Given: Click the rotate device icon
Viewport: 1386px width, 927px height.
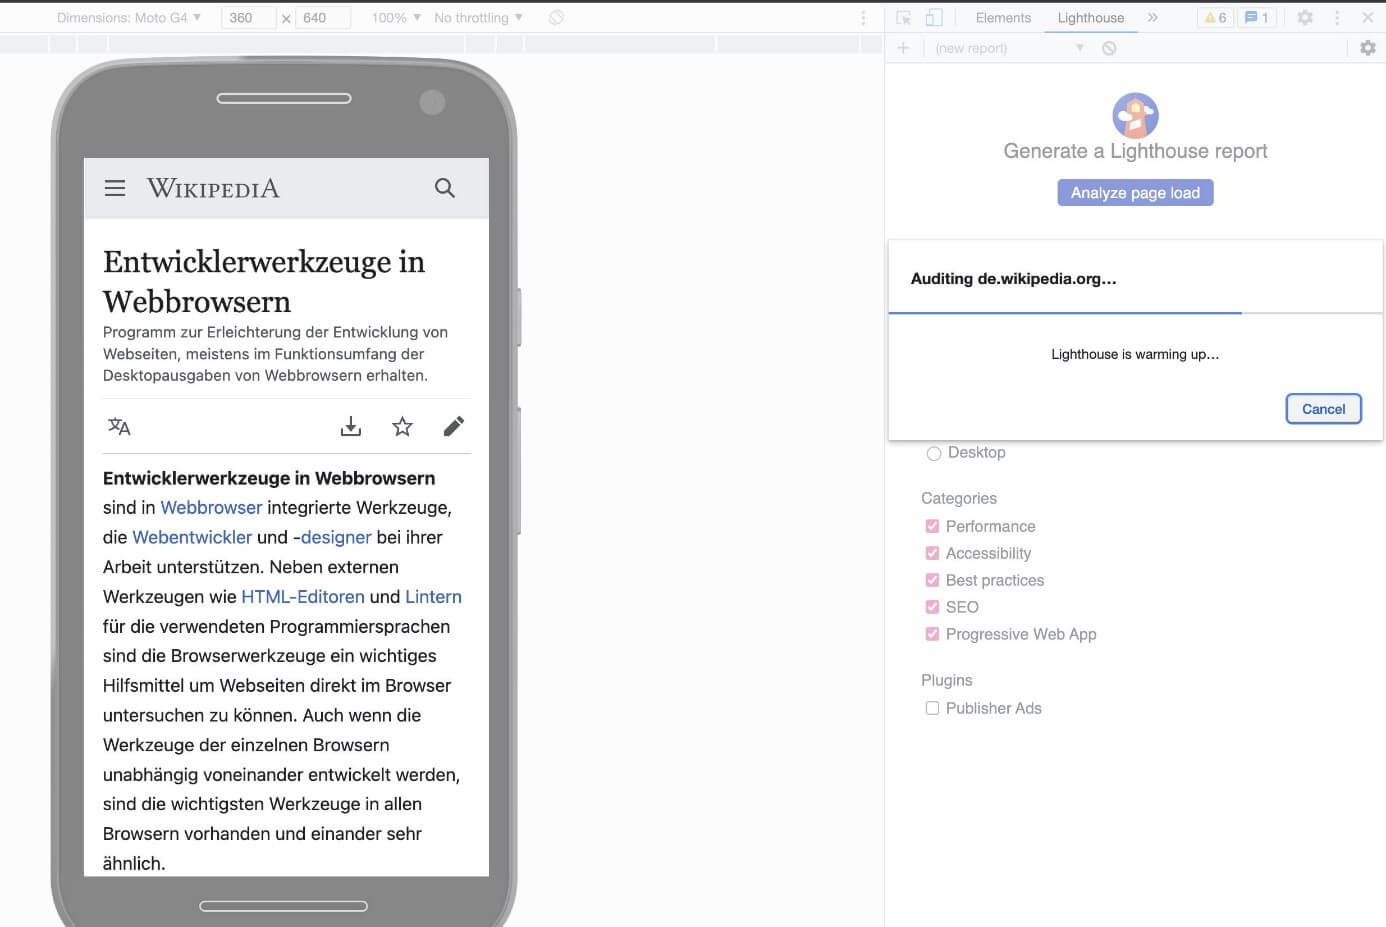Looking at the screenshot, I should [x=557, y=17].
